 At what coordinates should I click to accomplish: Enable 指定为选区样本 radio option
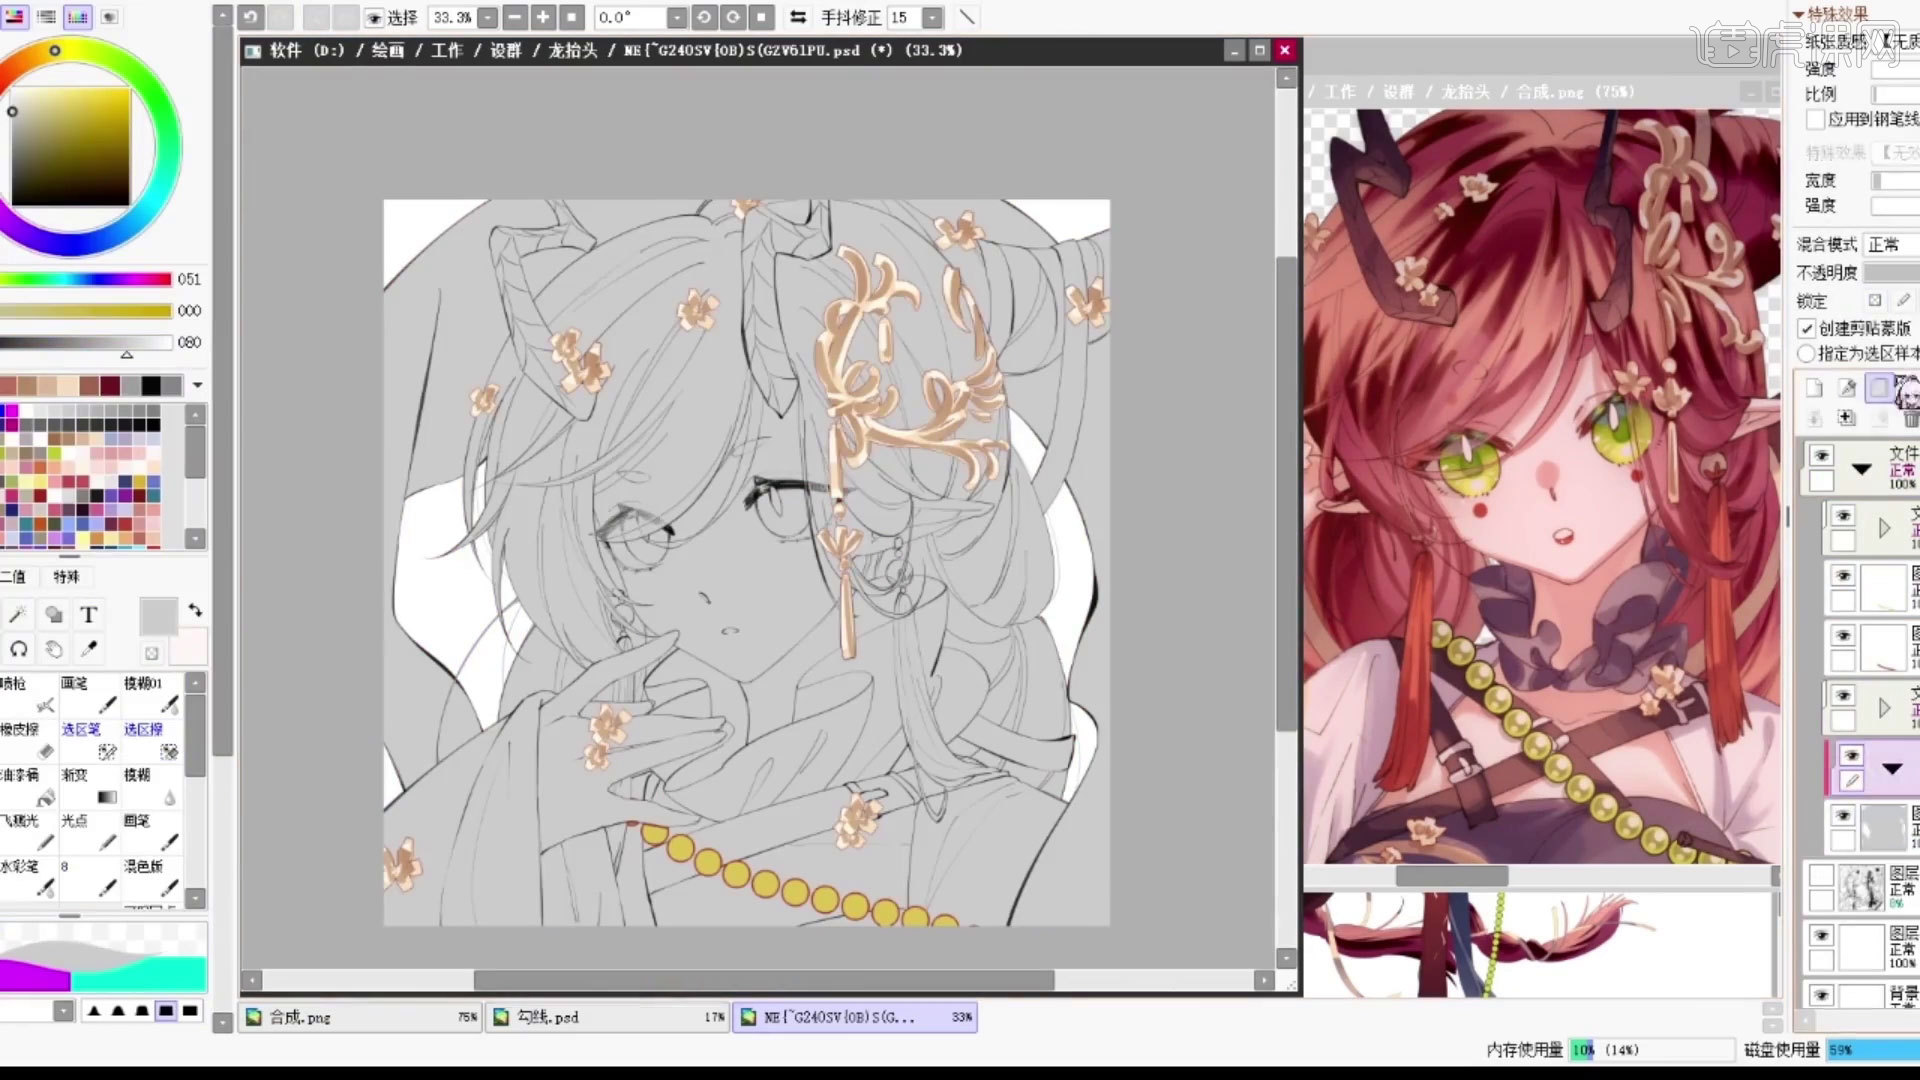point(1806,353)
